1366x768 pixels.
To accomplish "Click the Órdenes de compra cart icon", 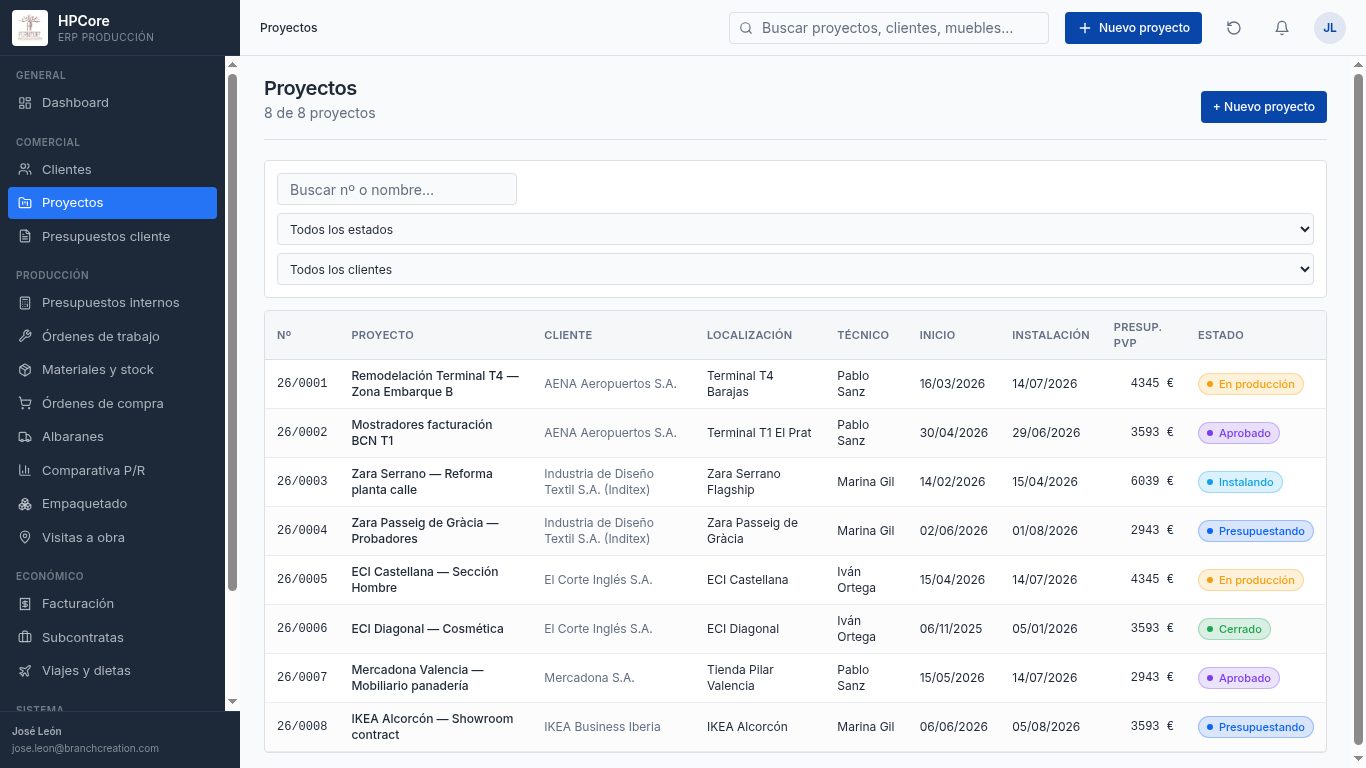I will point(25,404).
